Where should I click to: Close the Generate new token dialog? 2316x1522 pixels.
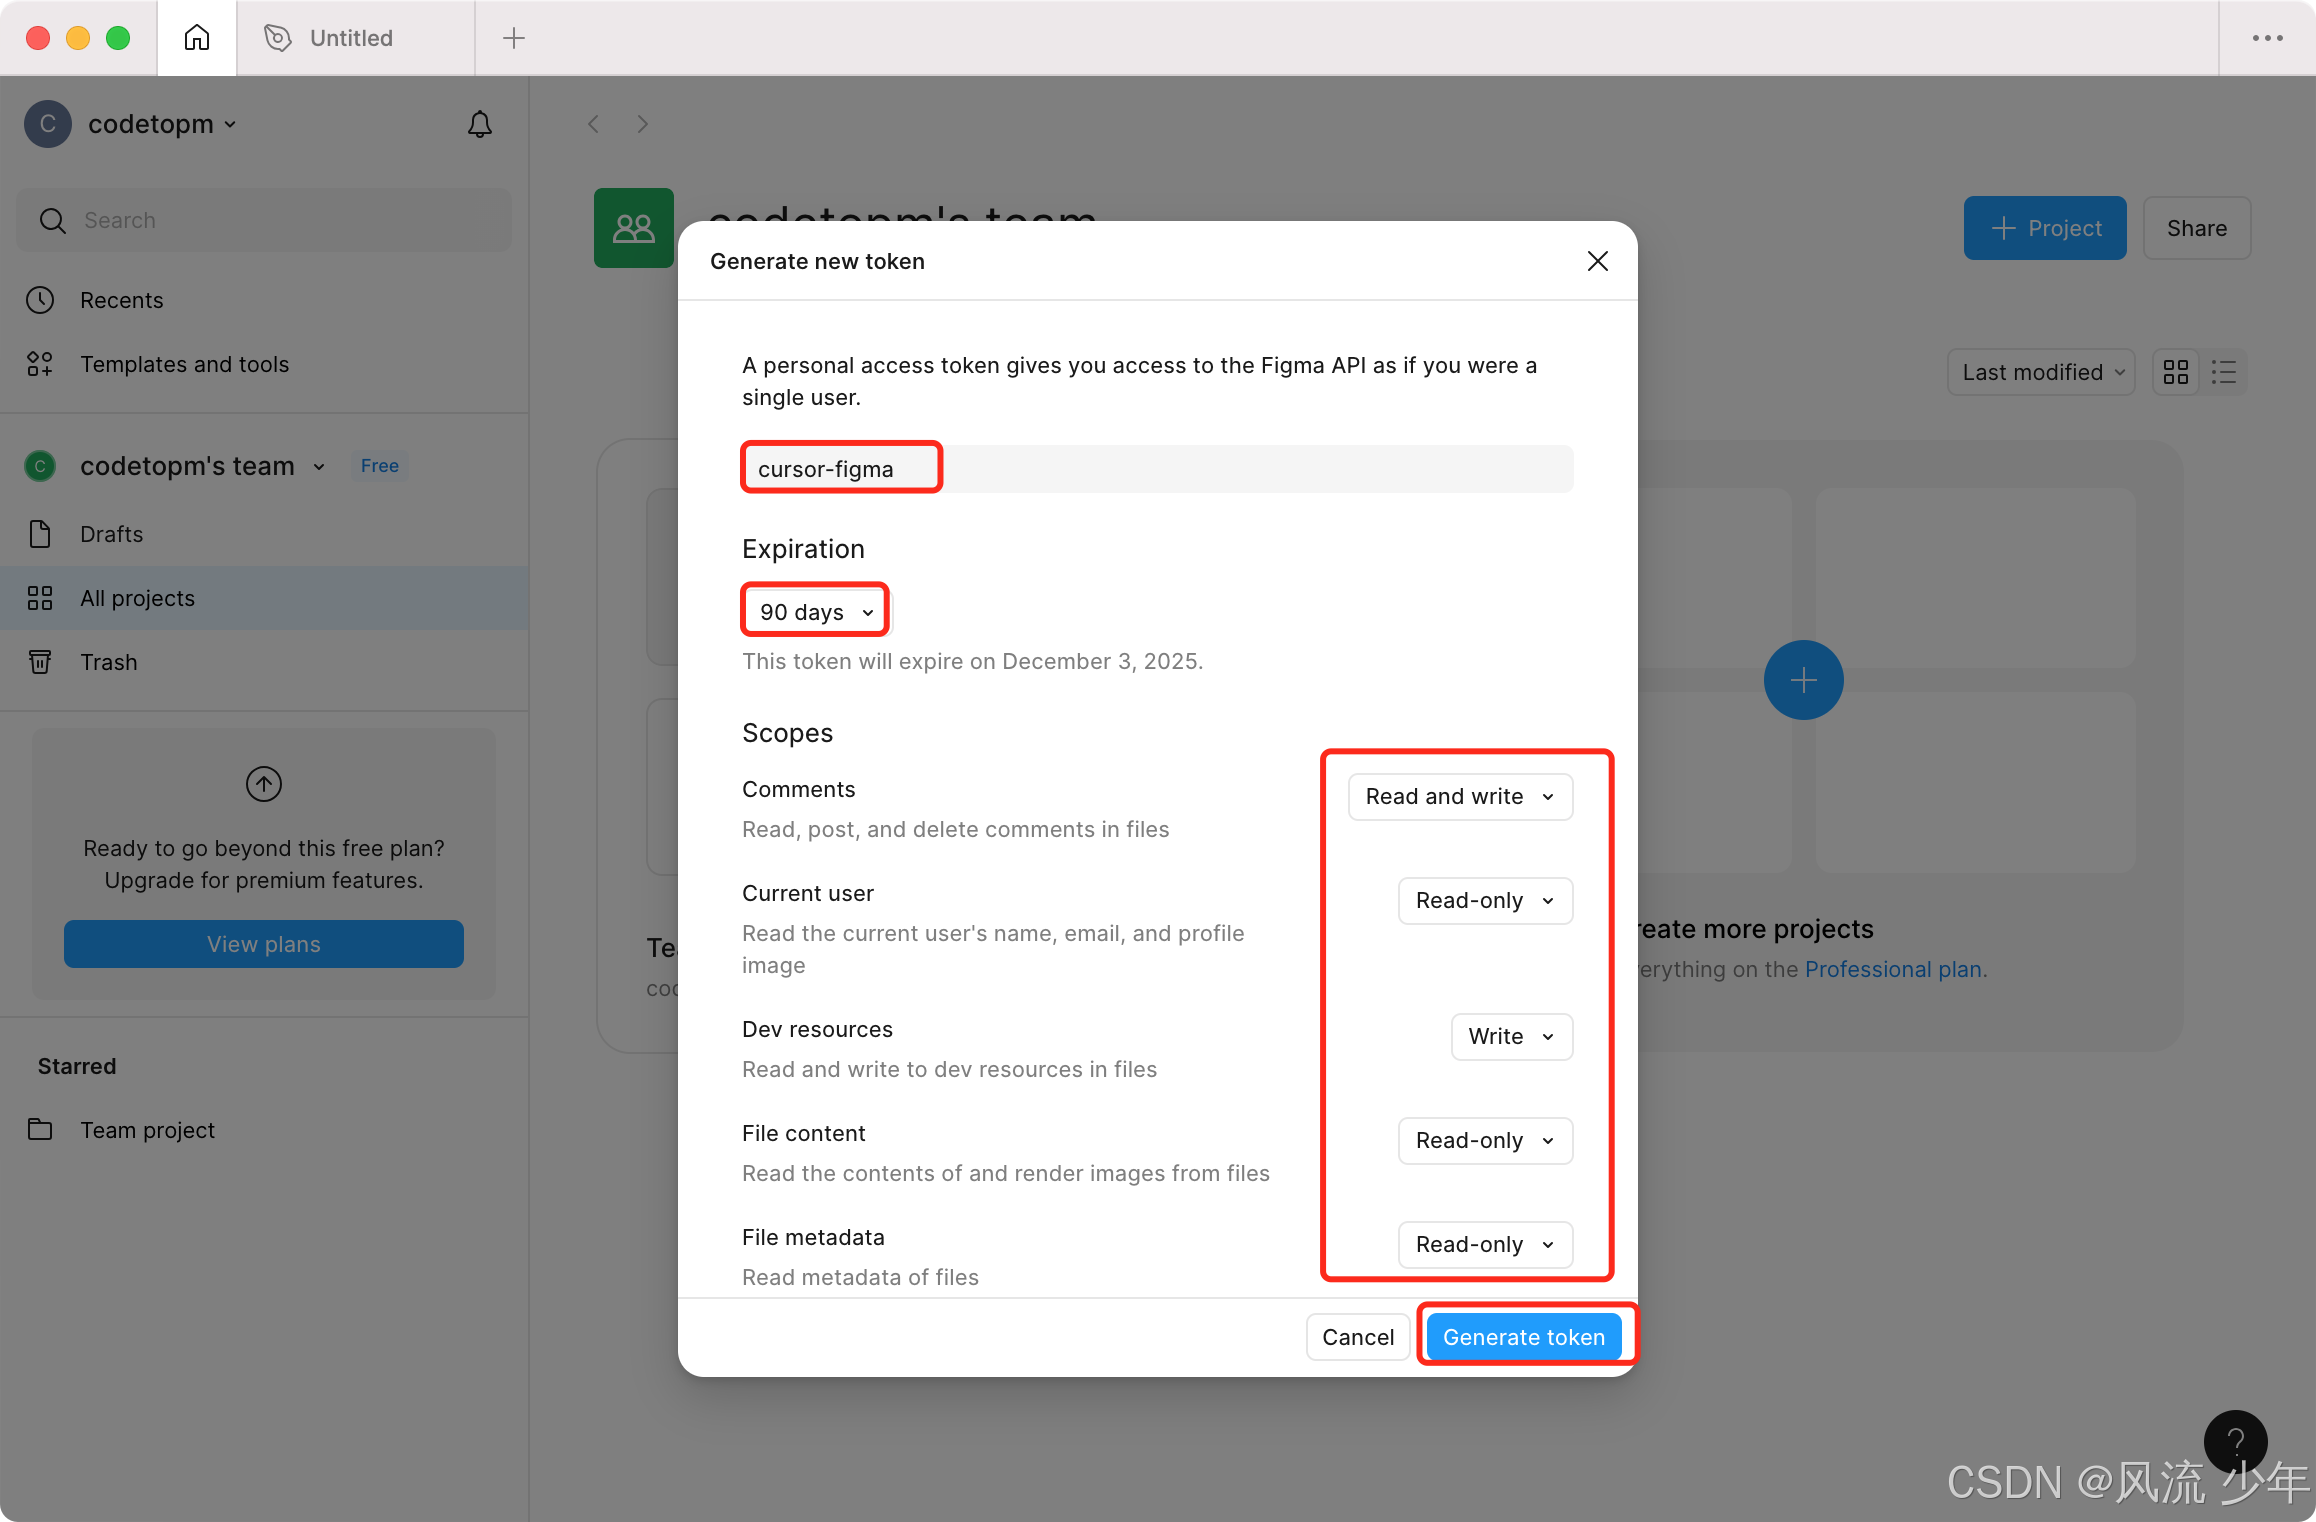click(1597, 261)
